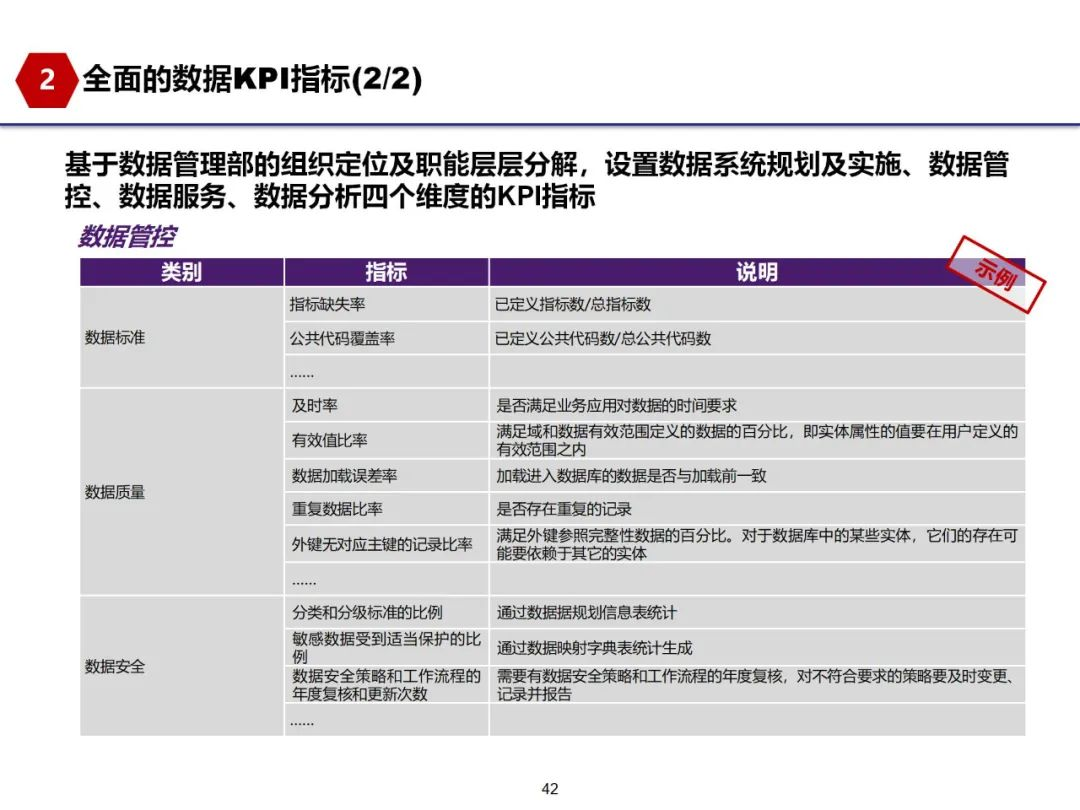Select the 数据安全 category cell
1080x810 pixels.
tap(182, 666)
